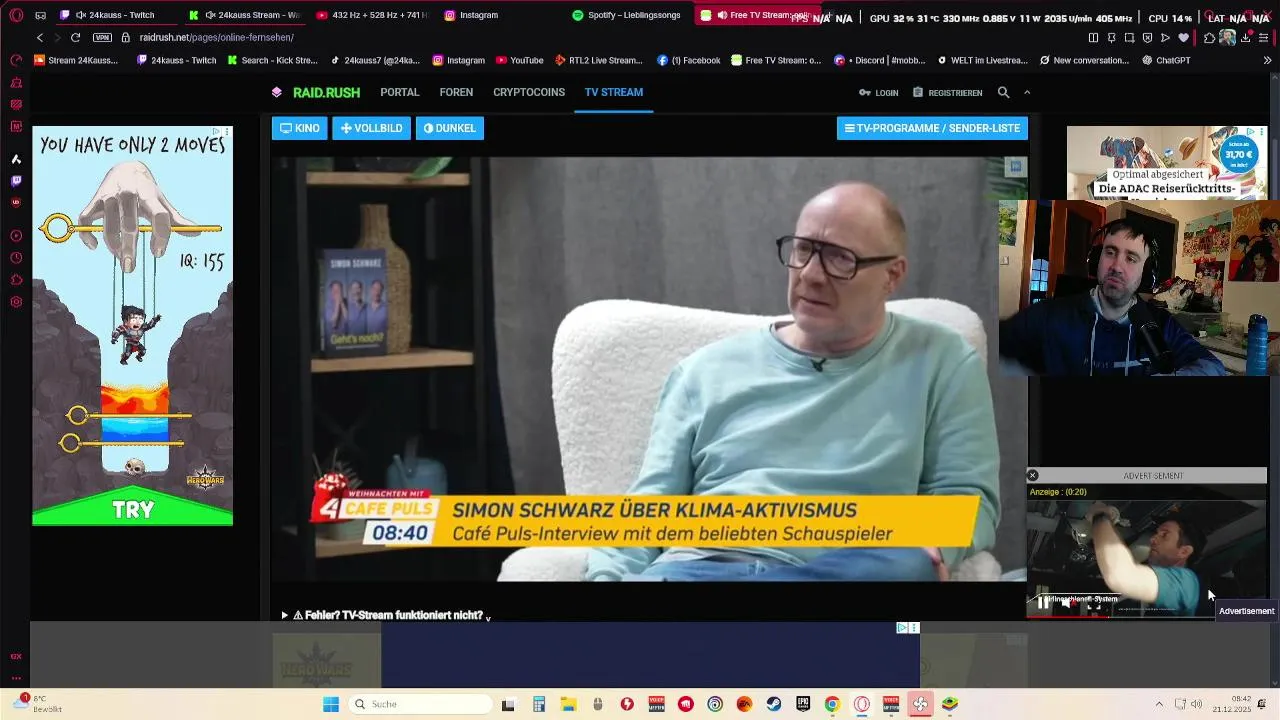Open Epic Games launcher from taskbar
This screenshot has height=720, width=1280.
tap(802, 704)
